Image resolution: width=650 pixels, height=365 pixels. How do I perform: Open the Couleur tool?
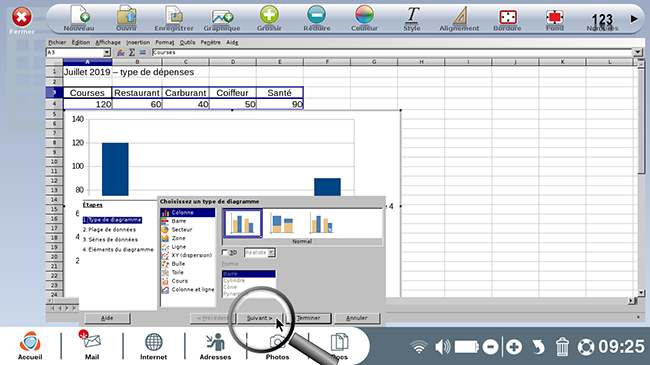coord(364,15)
